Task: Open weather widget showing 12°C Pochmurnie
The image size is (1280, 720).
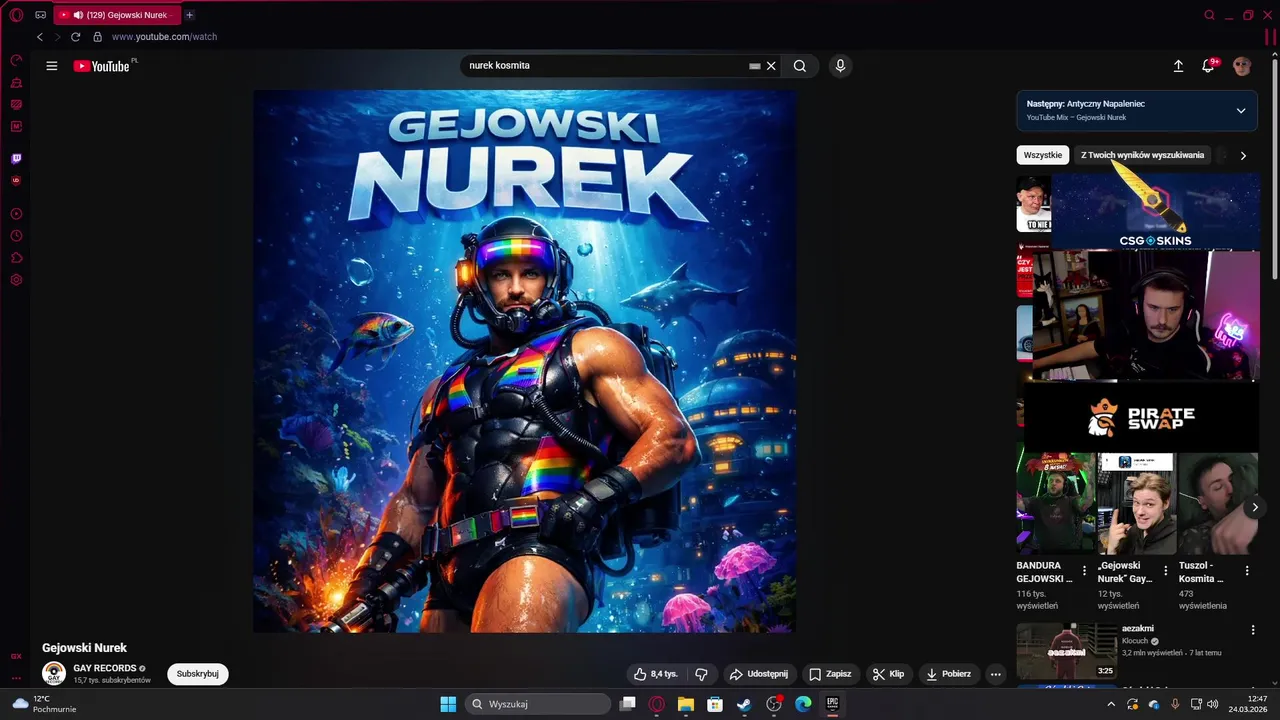Action: coord(42,704)
